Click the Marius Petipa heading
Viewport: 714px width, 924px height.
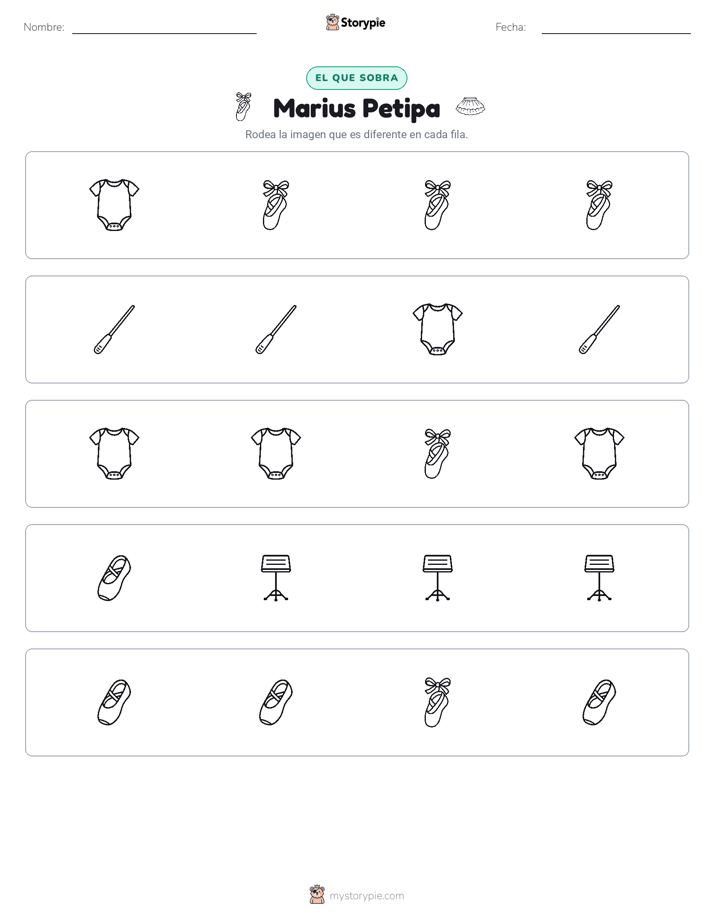(356, 108)
